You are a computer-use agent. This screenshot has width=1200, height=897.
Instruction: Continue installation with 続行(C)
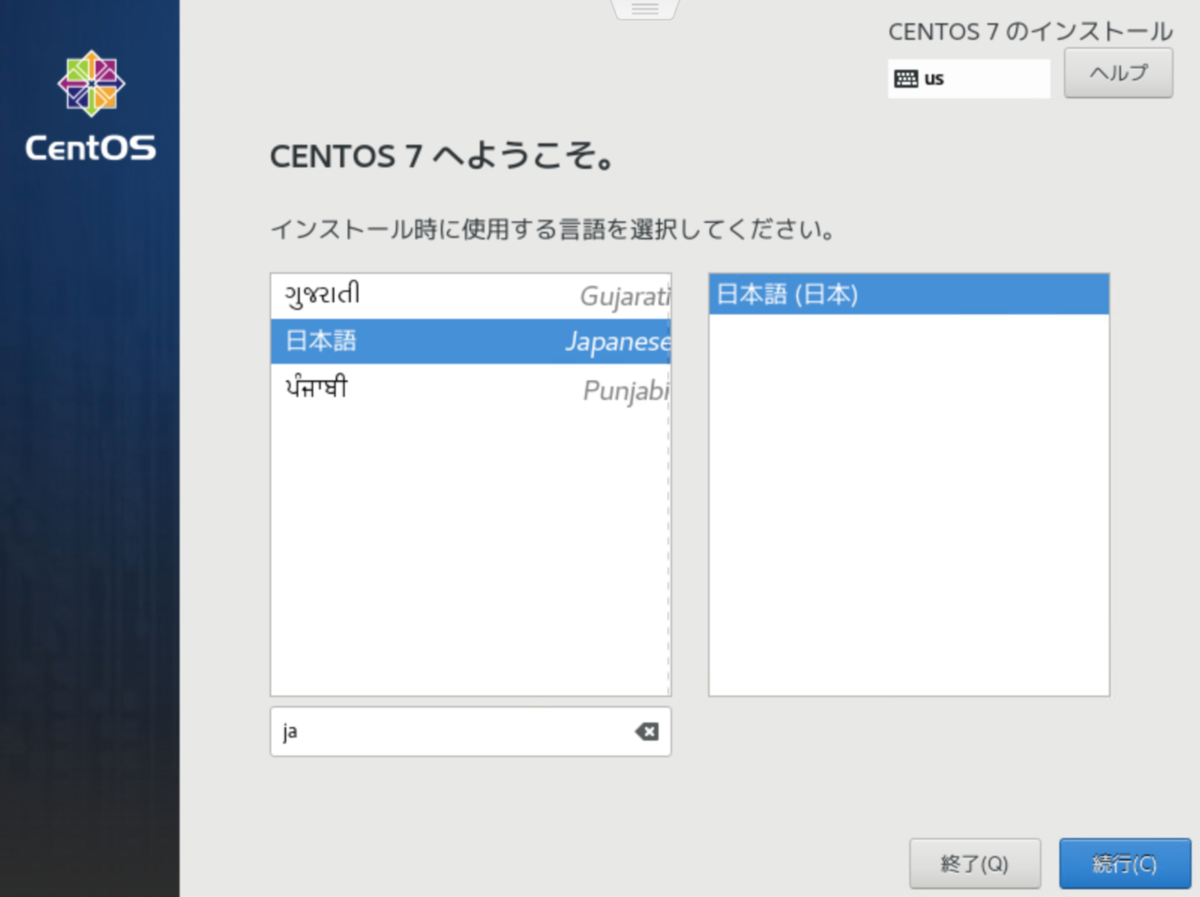tap(1125, 864)
